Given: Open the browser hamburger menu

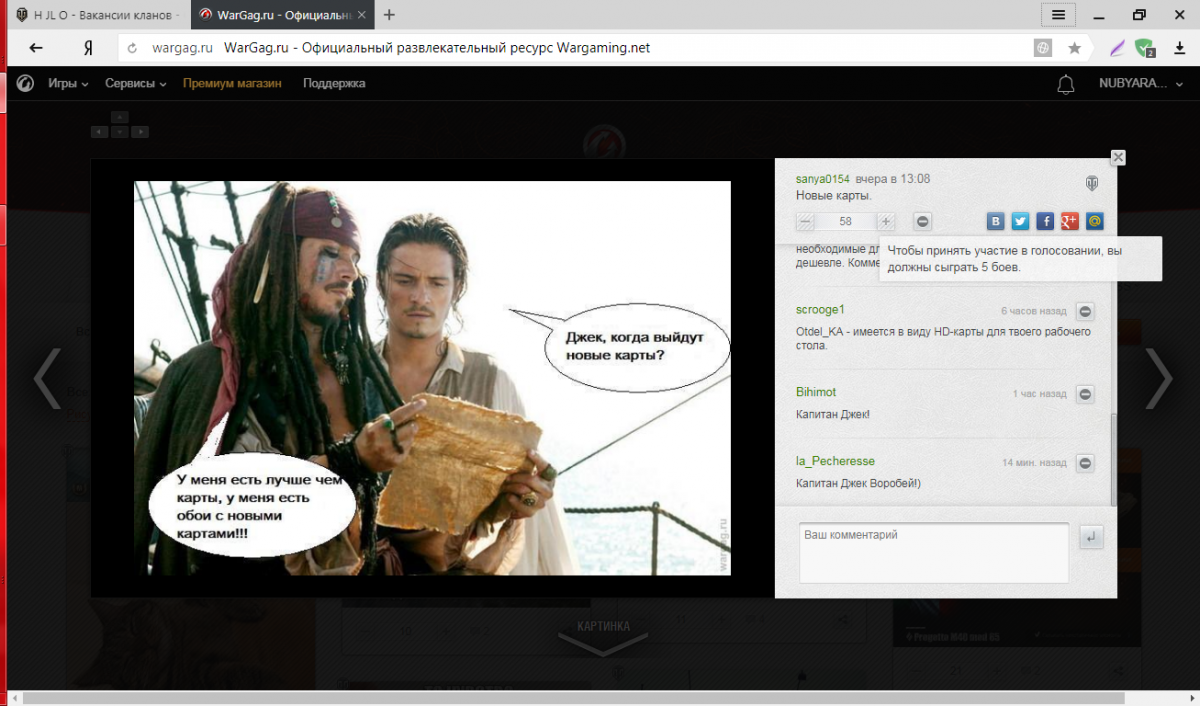Looking at the screenshot, I should (x=1058, y=15).
